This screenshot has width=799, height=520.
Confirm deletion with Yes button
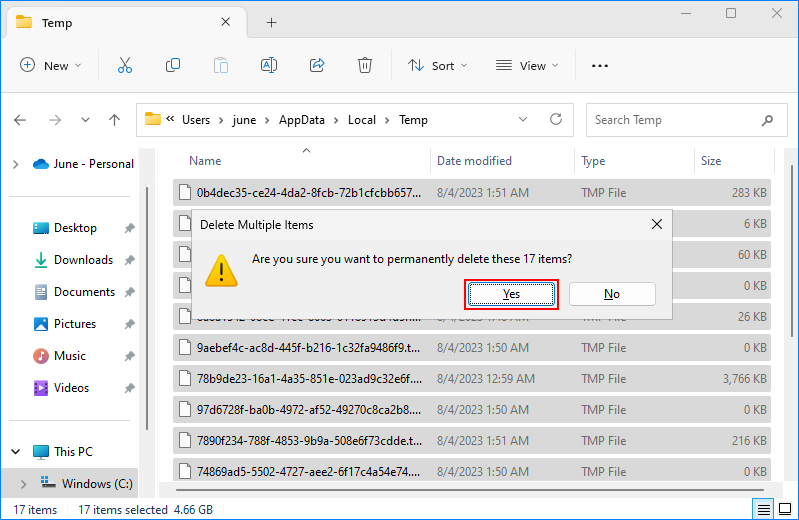pos(511,294)
